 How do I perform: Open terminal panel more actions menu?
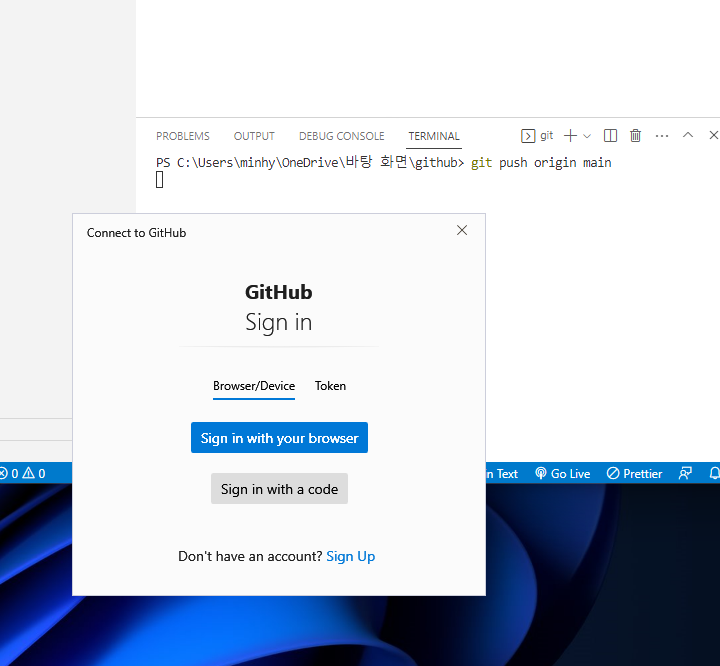tap(662, 136)
